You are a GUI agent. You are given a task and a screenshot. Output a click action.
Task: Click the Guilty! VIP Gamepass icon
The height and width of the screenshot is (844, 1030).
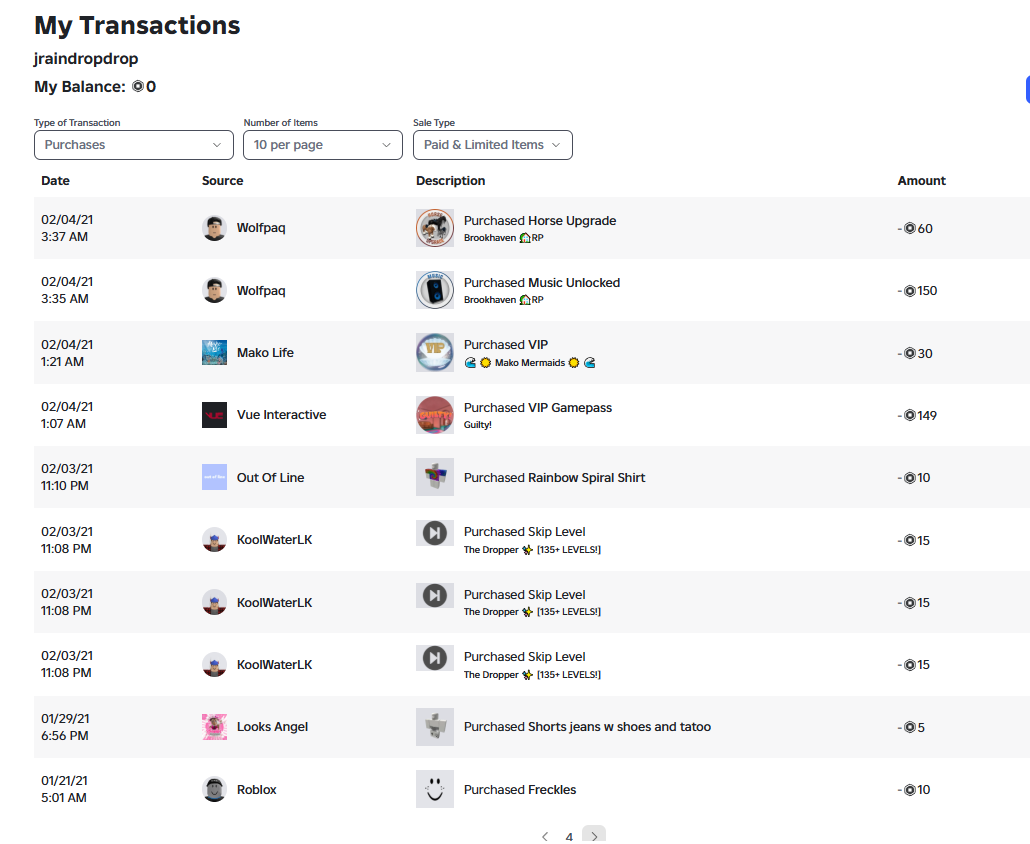434,415
